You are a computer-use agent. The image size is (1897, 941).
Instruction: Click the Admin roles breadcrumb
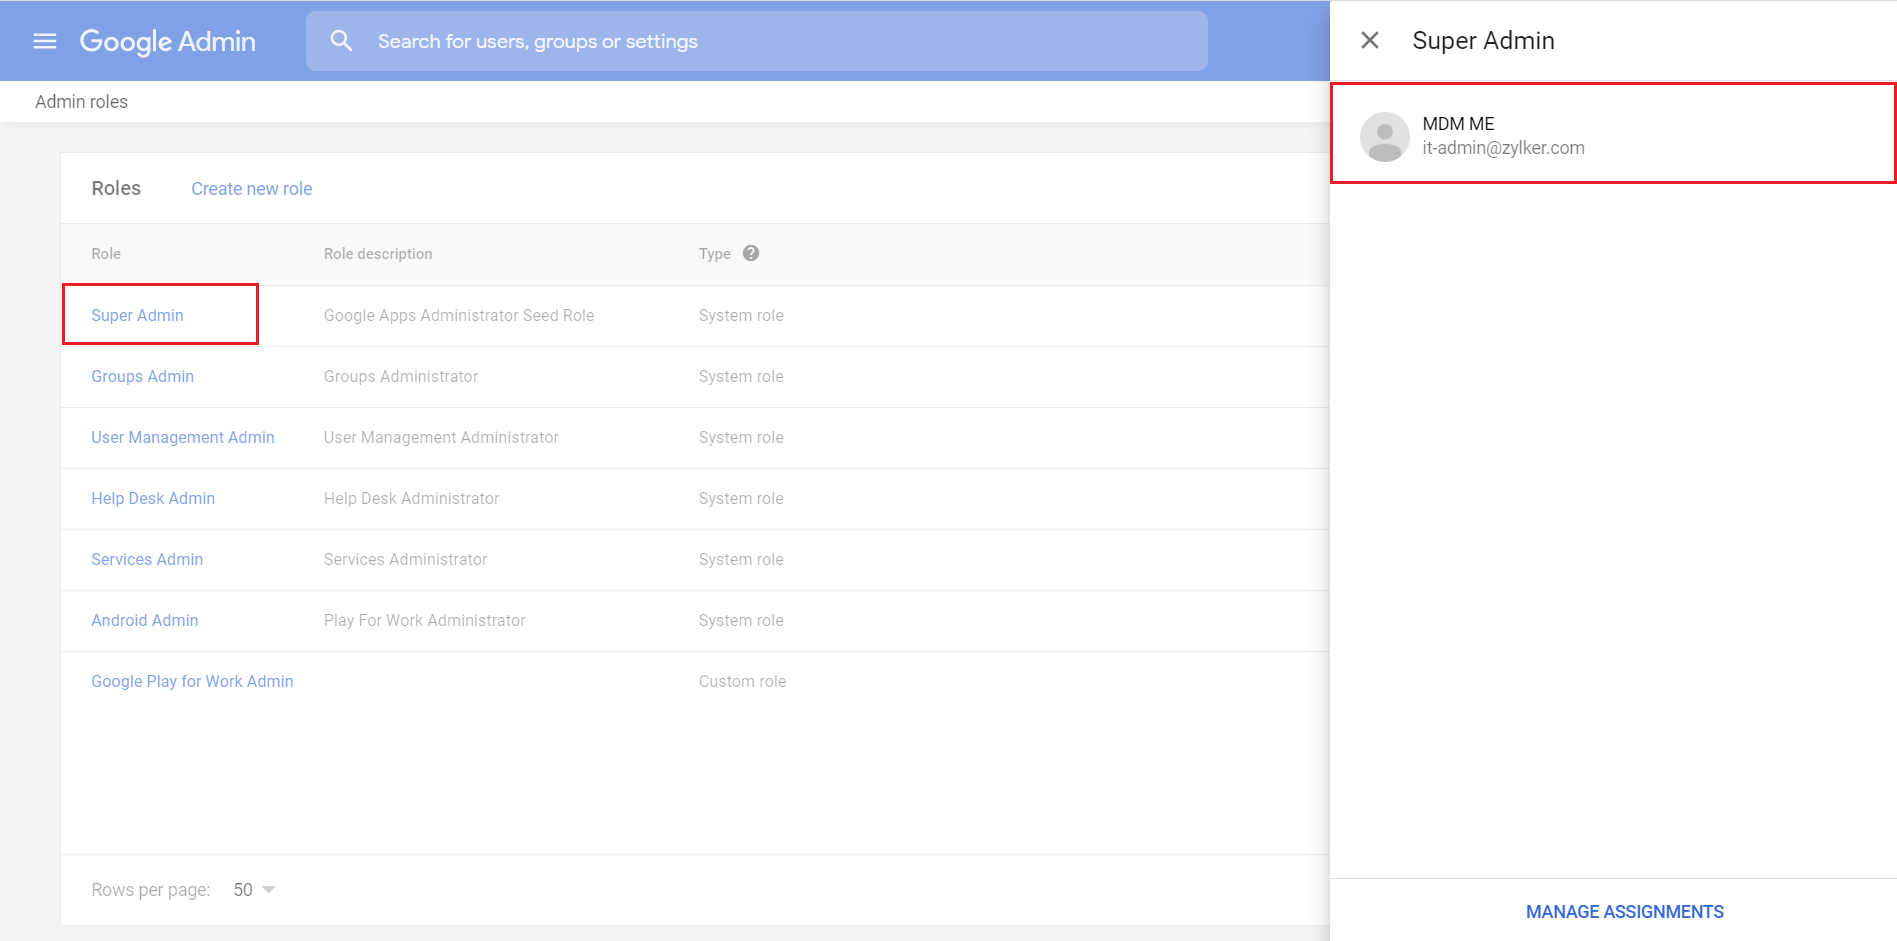tap(82, 102)
